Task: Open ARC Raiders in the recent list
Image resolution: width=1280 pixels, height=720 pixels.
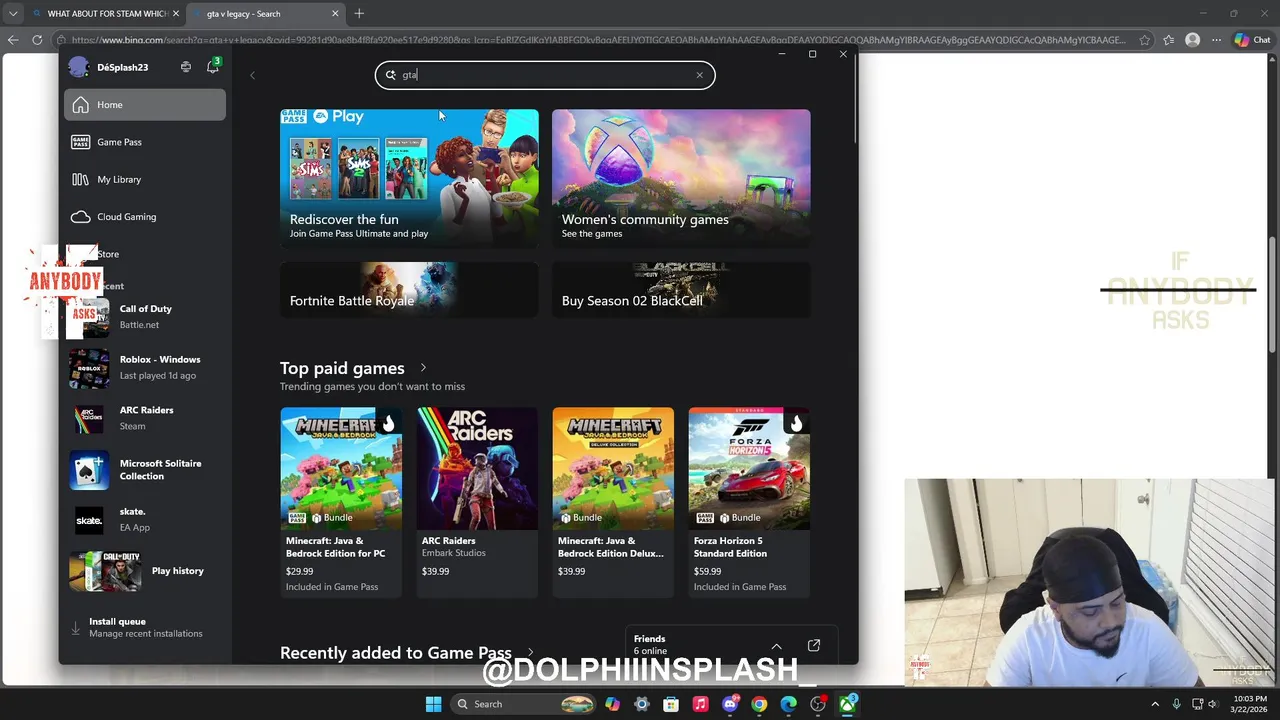Action: (x=145, y=418)
